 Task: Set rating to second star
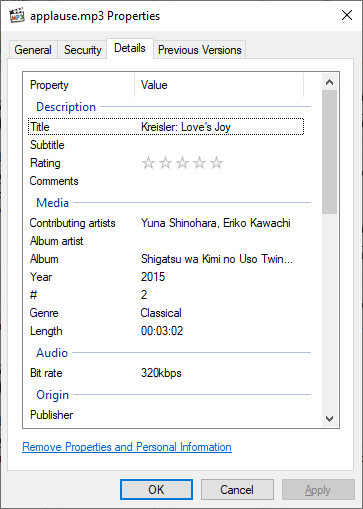[165, 163]
